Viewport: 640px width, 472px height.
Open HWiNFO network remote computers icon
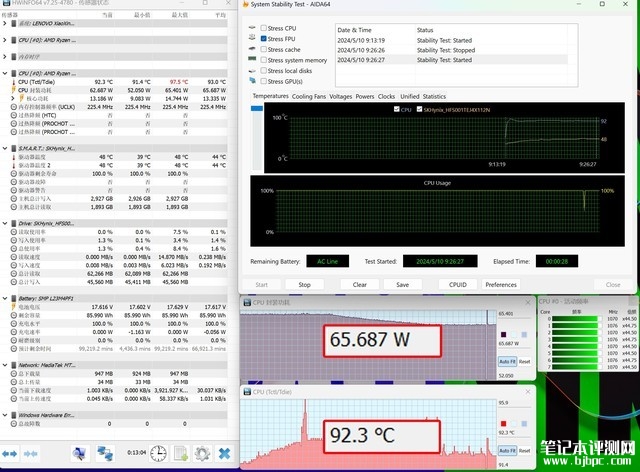[x=105, y=453]
